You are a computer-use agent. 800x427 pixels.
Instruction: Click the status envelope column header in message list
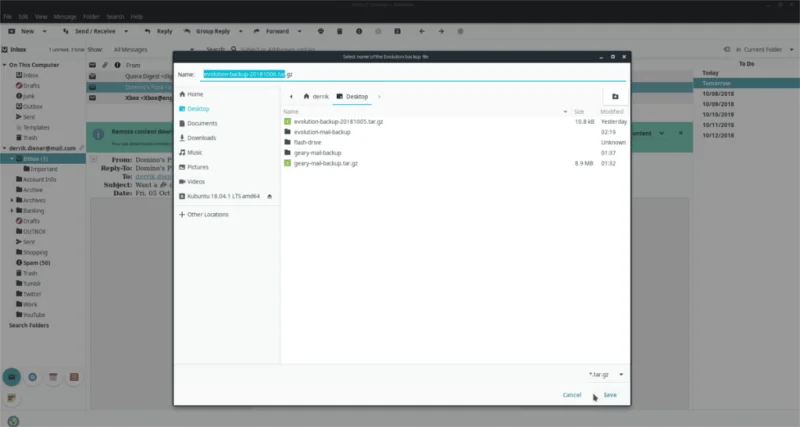tap(92, 65)
